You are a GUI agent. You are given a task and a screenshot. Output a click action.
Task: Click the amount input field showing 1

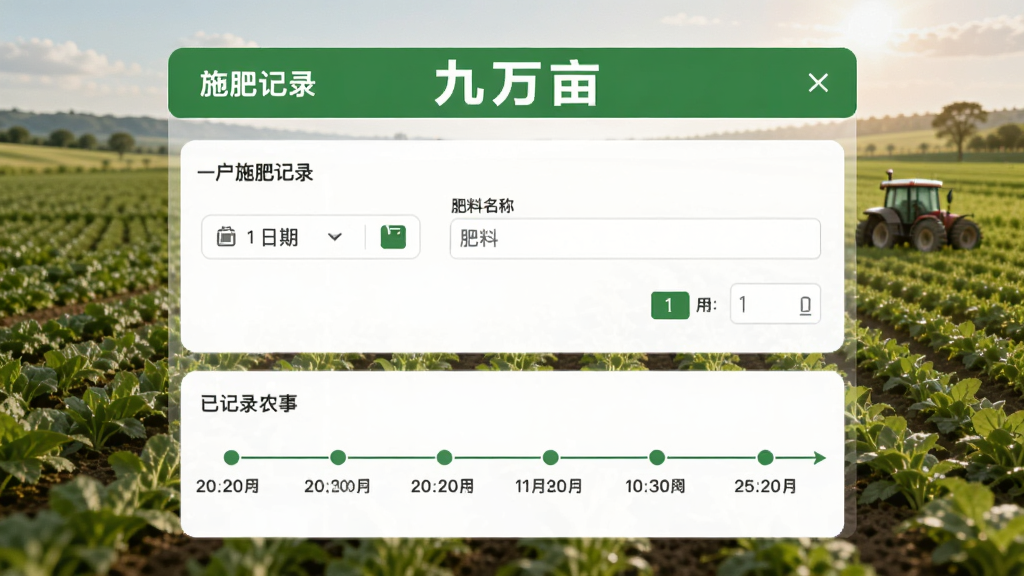(775, 304)
